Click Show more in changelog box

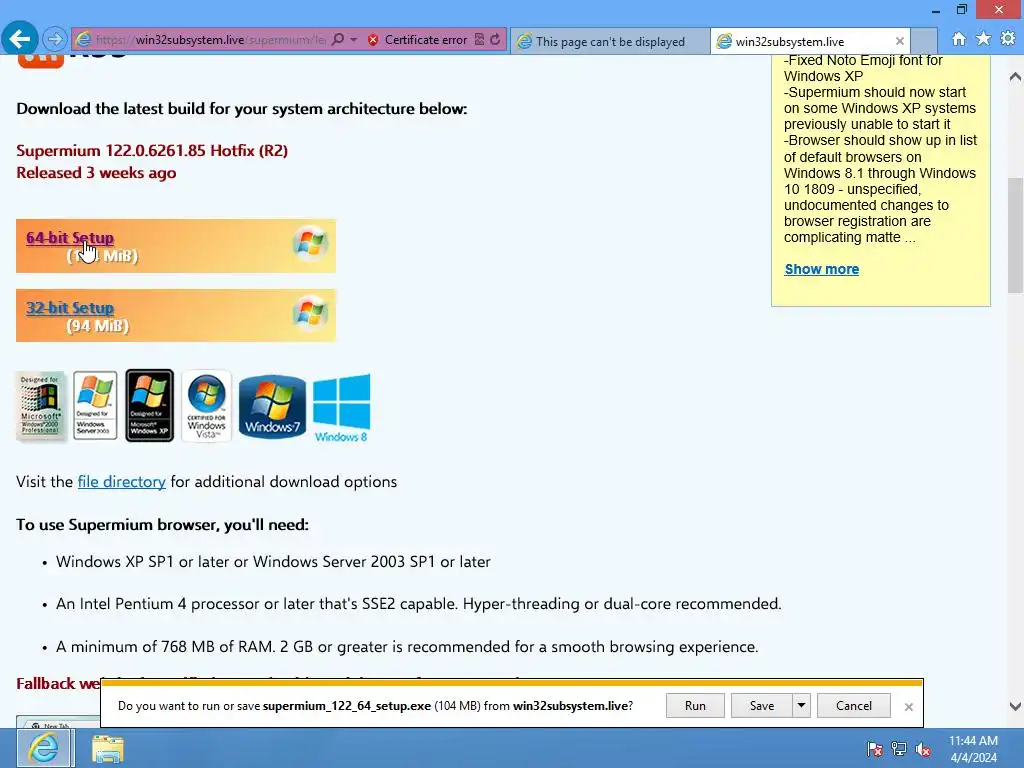(x=822, y=269)
